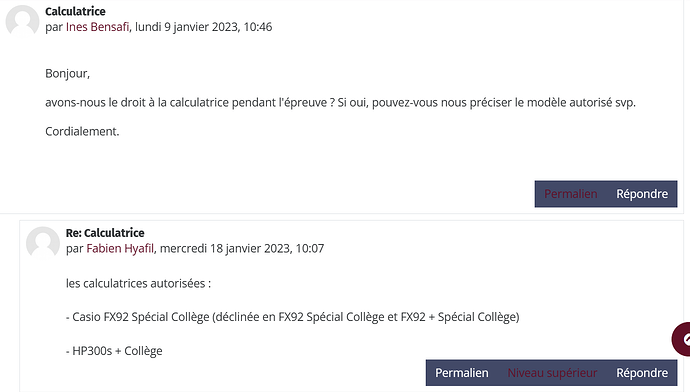The height and width of the screenshot is (392, 690).
Task: Click the 'Re: Calculatrice' reply title
Action: [105, 233]
